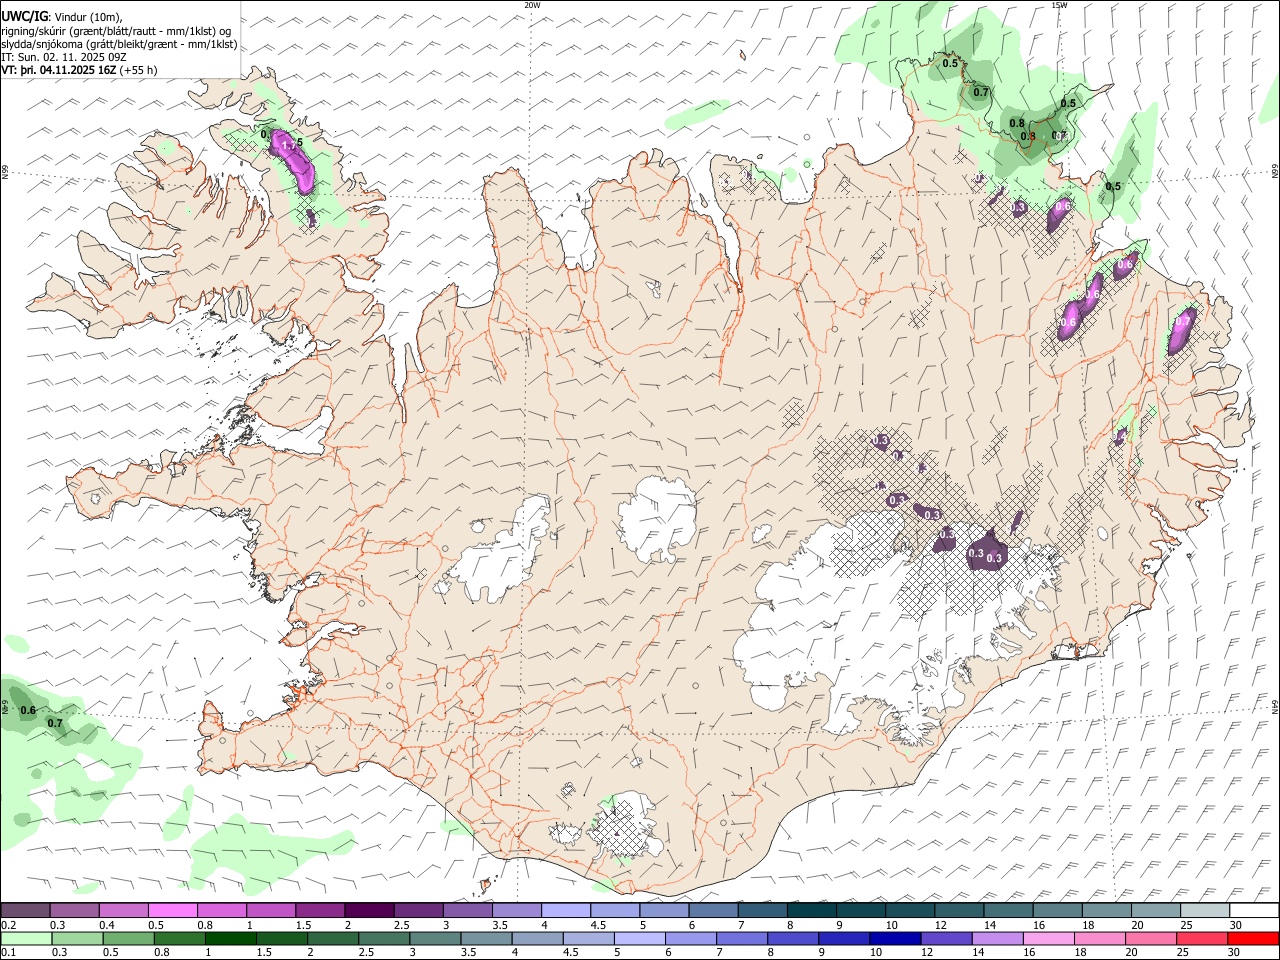Select lower legend swatch between 7 and 8

741,938
